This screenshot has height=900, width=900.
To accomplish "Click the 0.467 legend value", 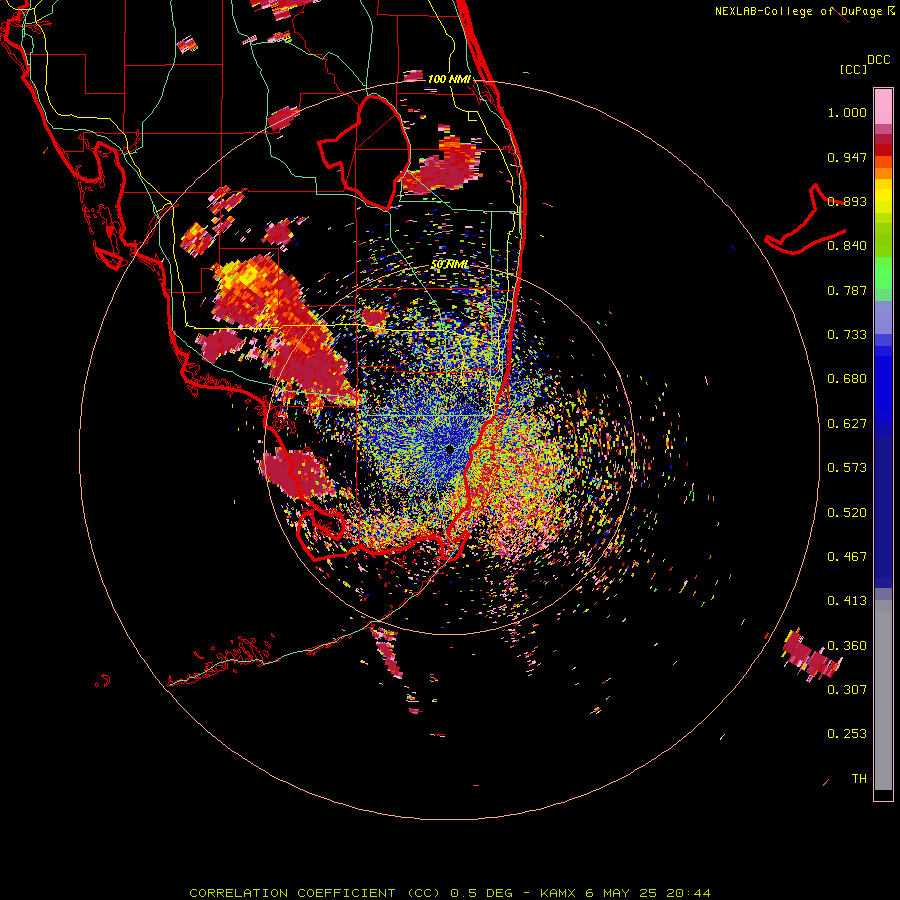I will pos(847,557).
